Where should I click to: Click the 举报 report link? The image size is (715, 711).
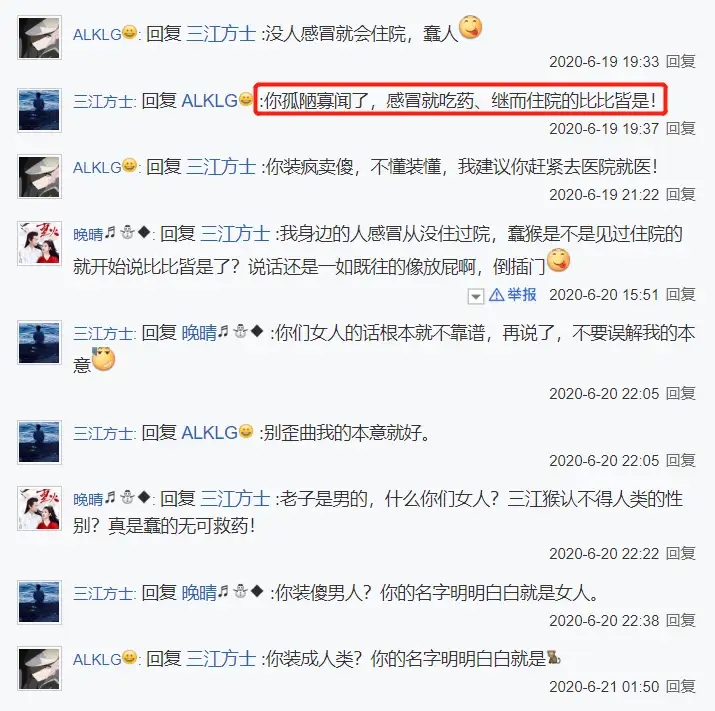tap(522, 295)
